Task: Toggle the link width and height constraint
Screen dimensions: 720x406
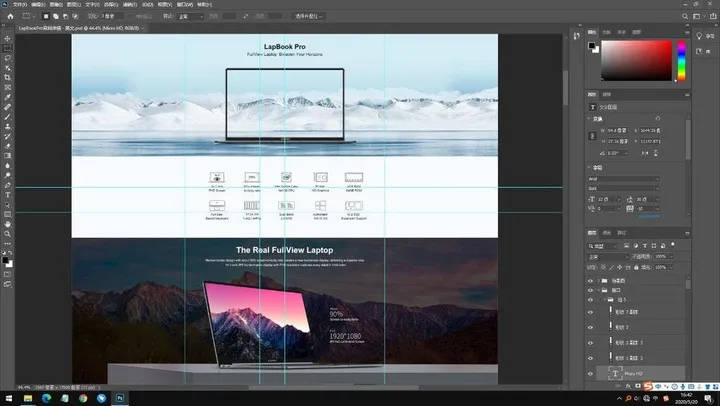Action: 591,136
